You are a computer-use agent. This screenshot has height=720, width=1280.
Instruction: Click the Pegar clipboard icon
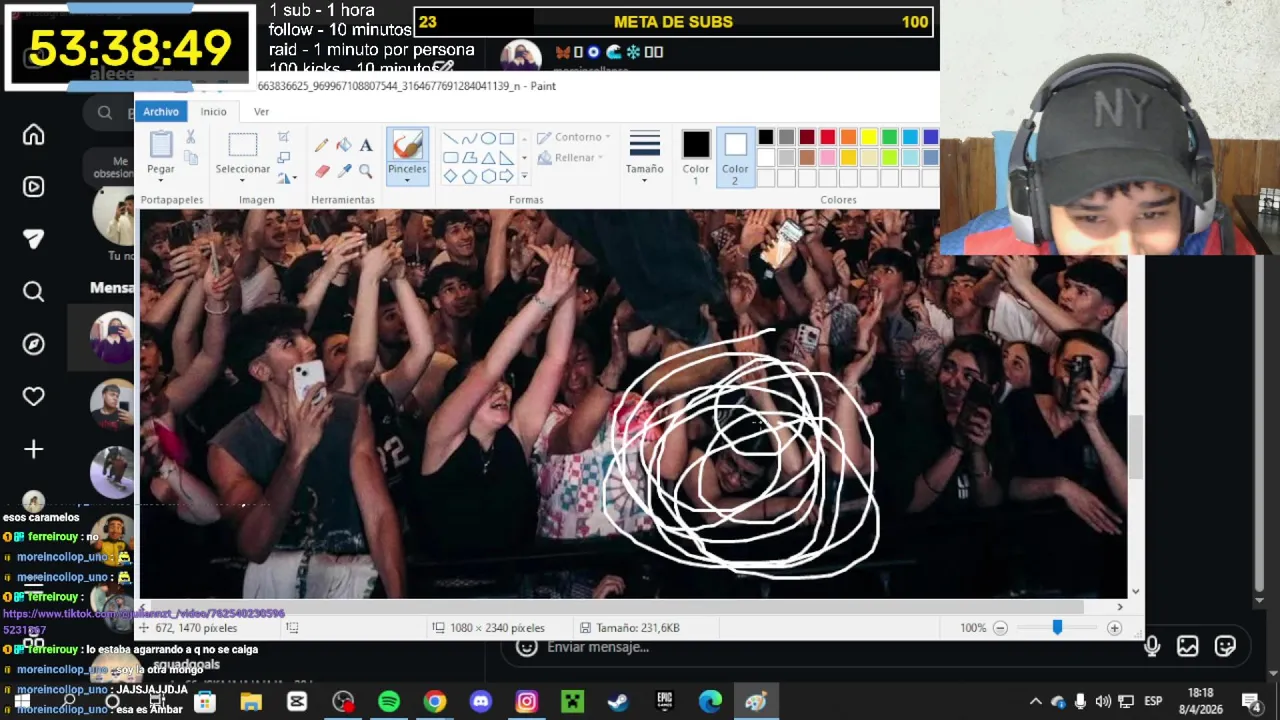pyautogui.click(x=161, y=145)
